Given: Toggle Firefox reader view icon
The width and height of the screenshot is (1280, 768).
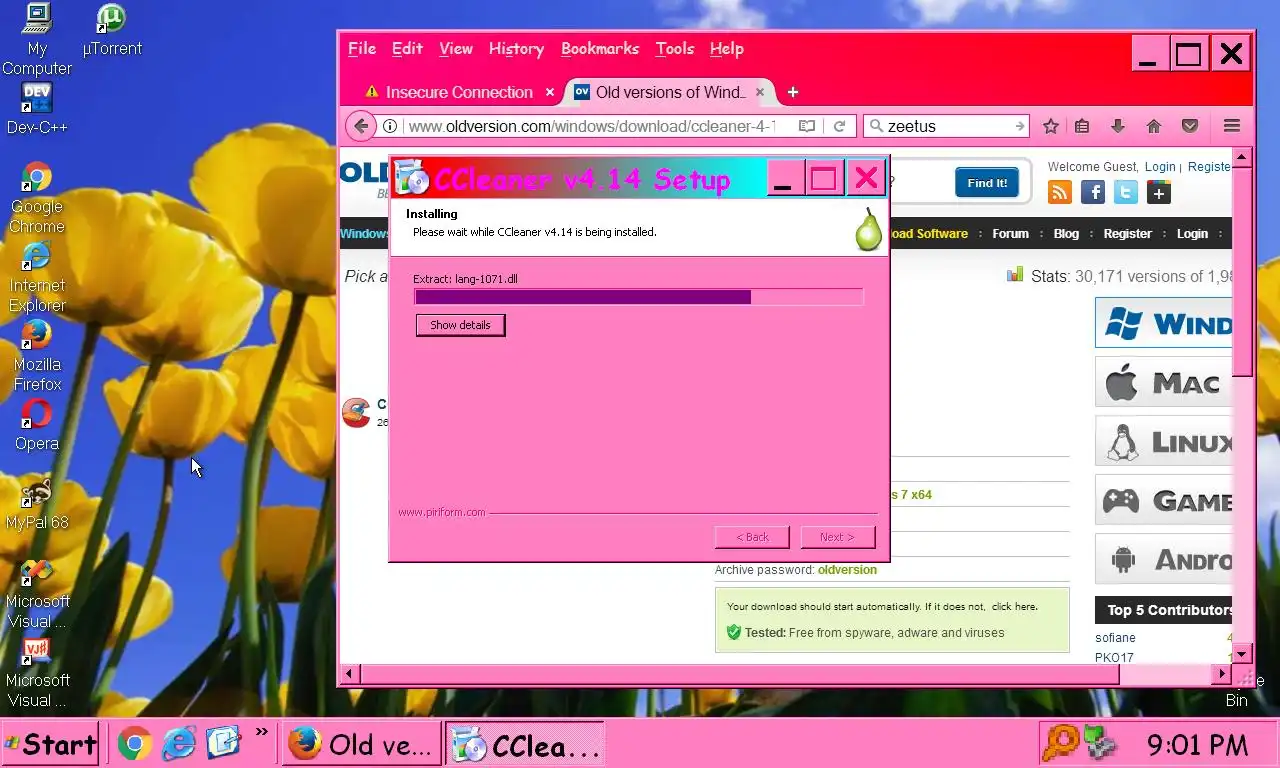Looking at the screenshot, I should tap(807, 126).
